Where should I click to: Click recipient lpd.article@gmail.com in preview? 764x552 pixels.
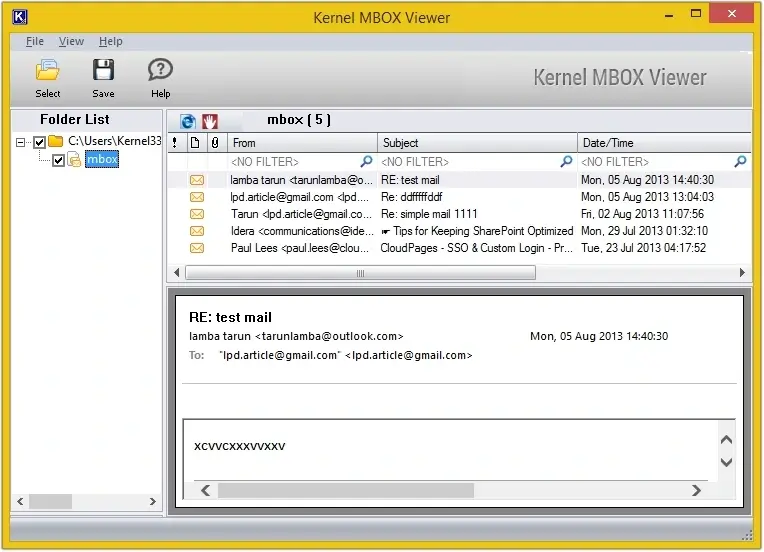345,356
